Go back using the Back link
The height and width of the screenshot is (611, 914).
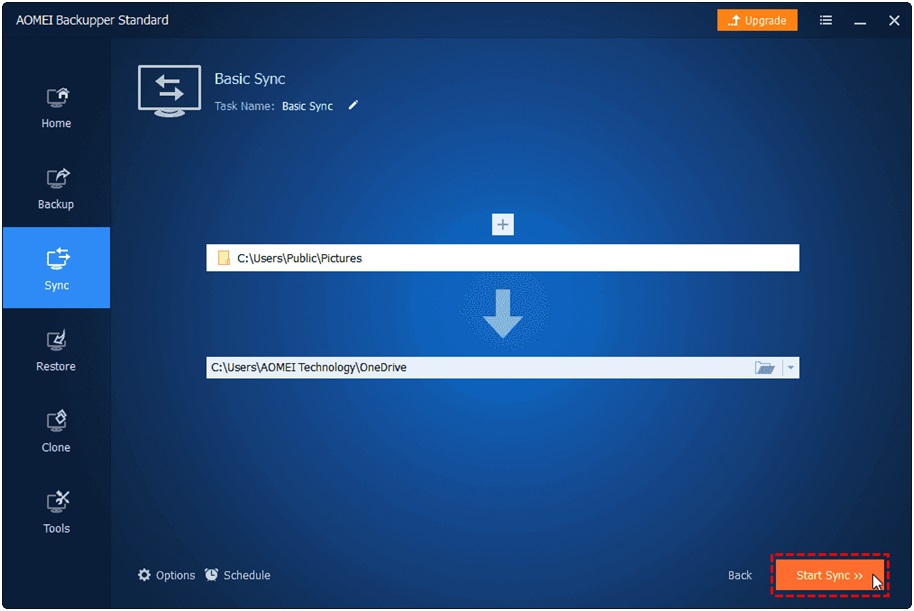pyautogui.click(x=739, y=575)
